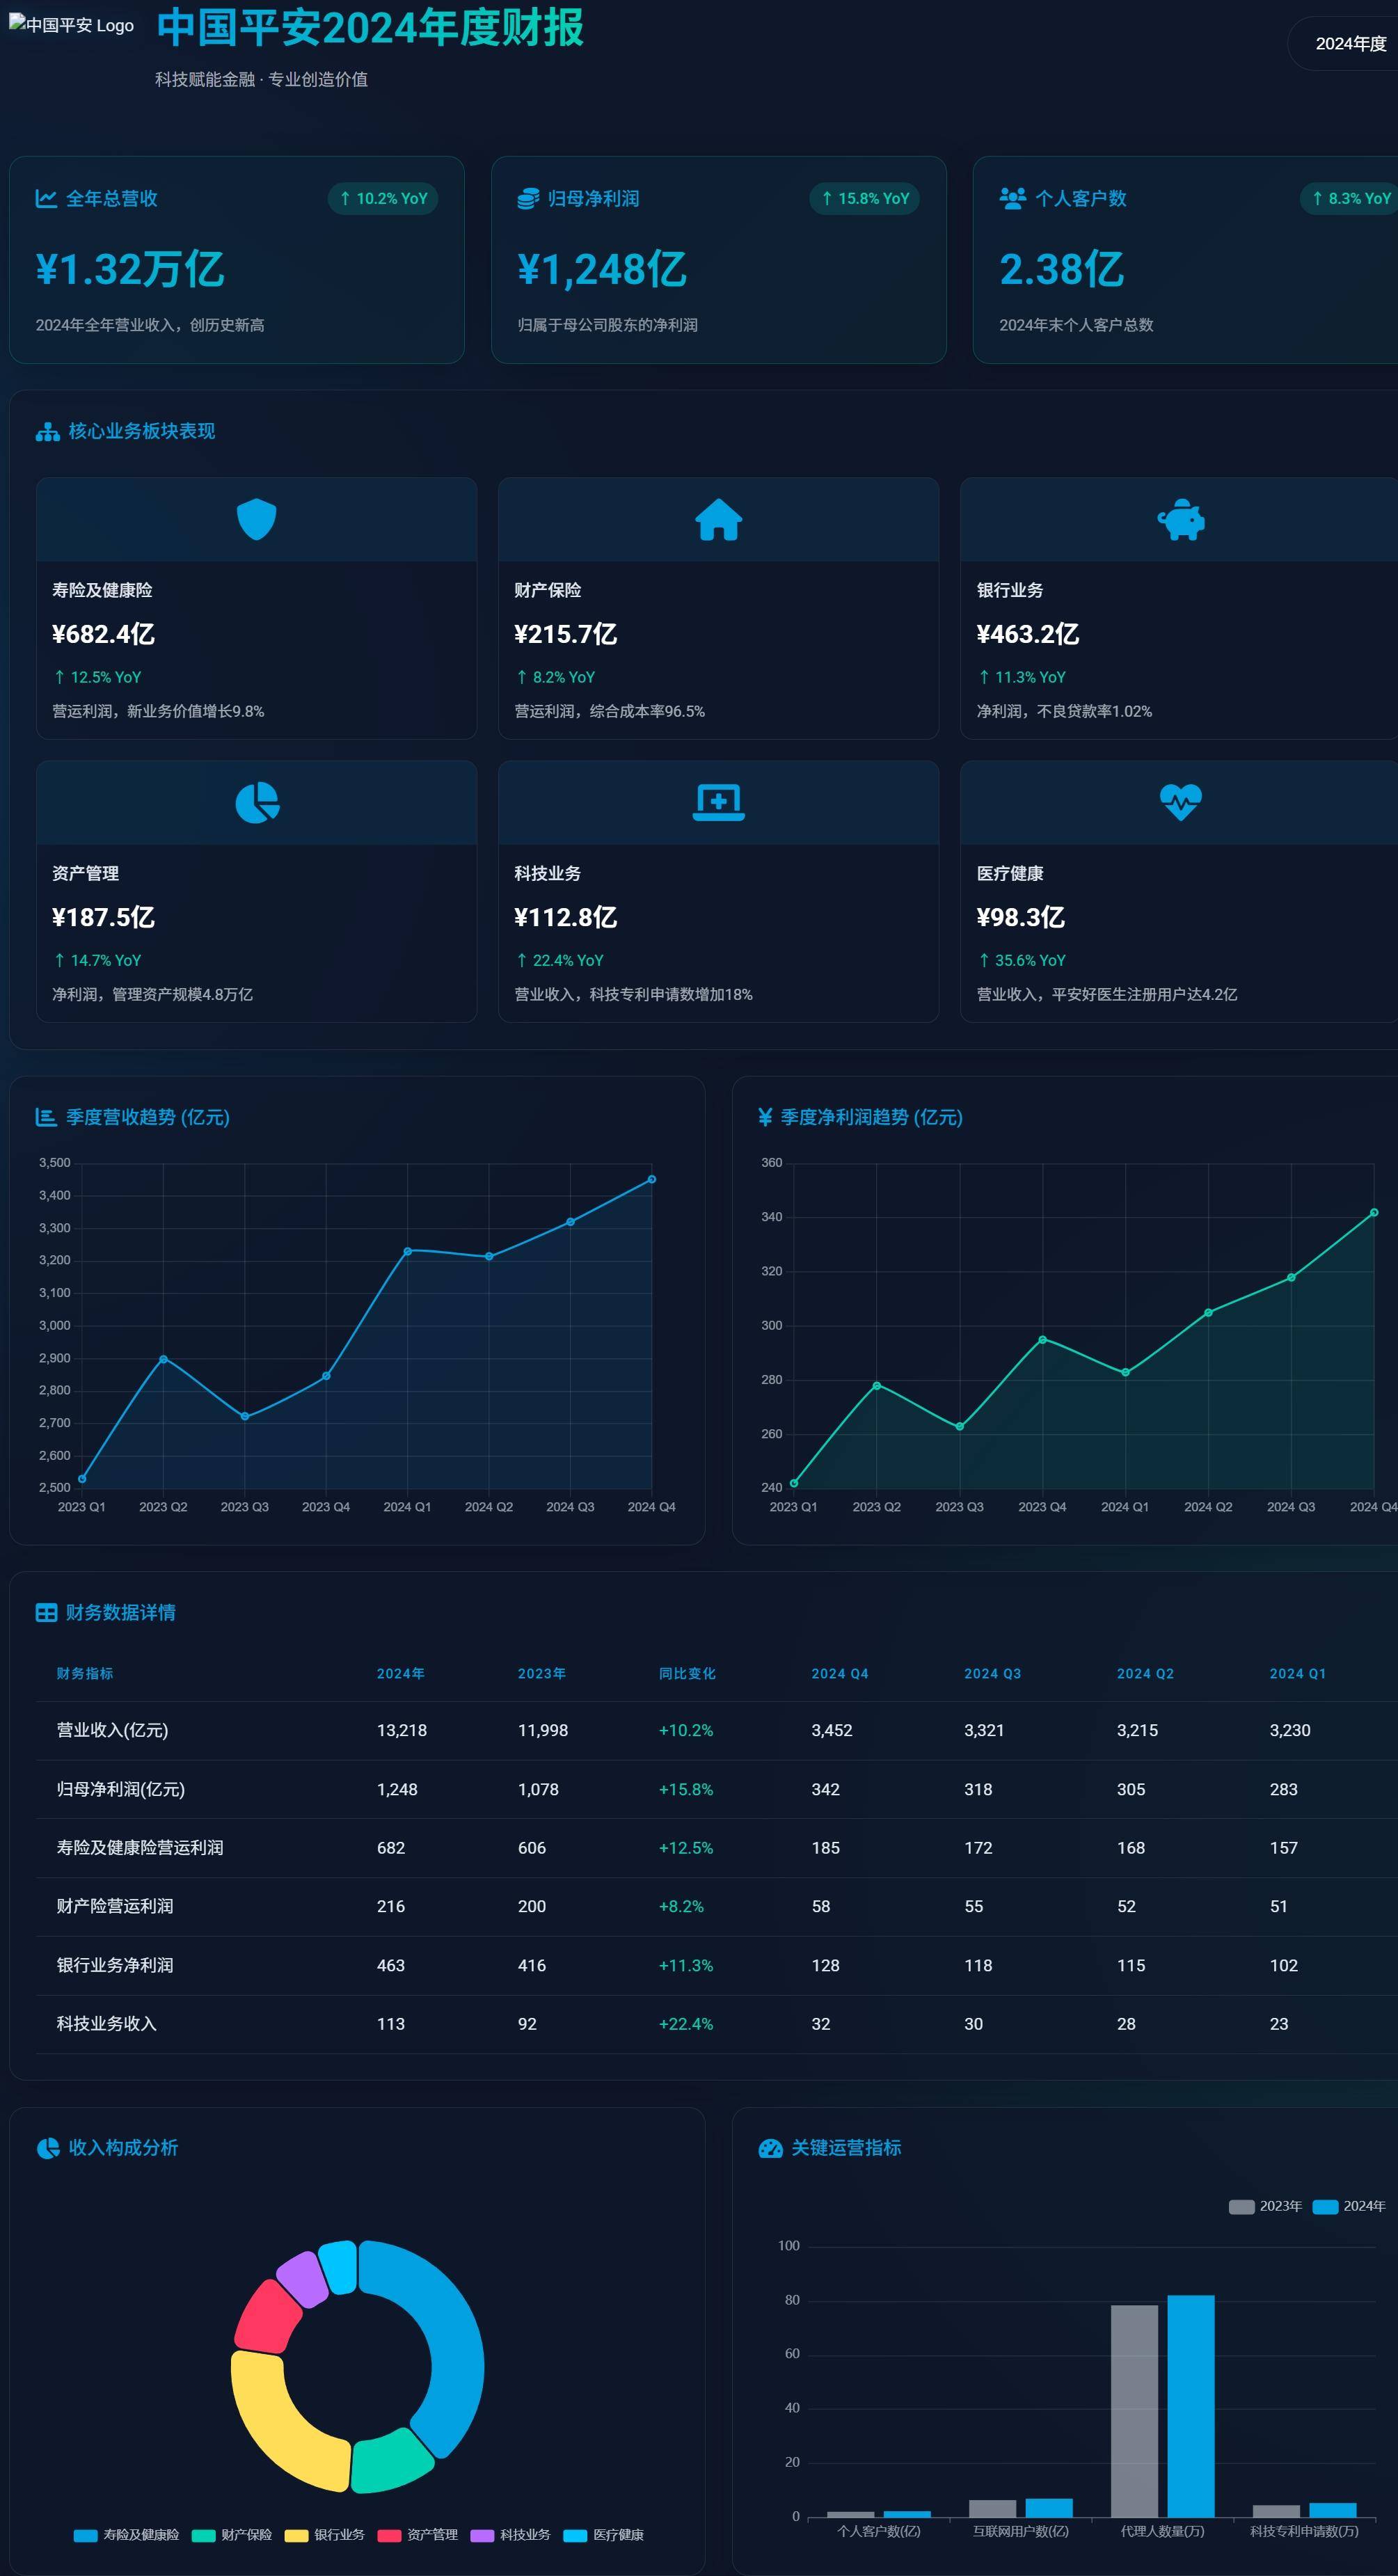Click the shield icon for 寿险及健康险
Image resolution: width=1398 pixels, height=2576 pixels.
click(256, 519)
